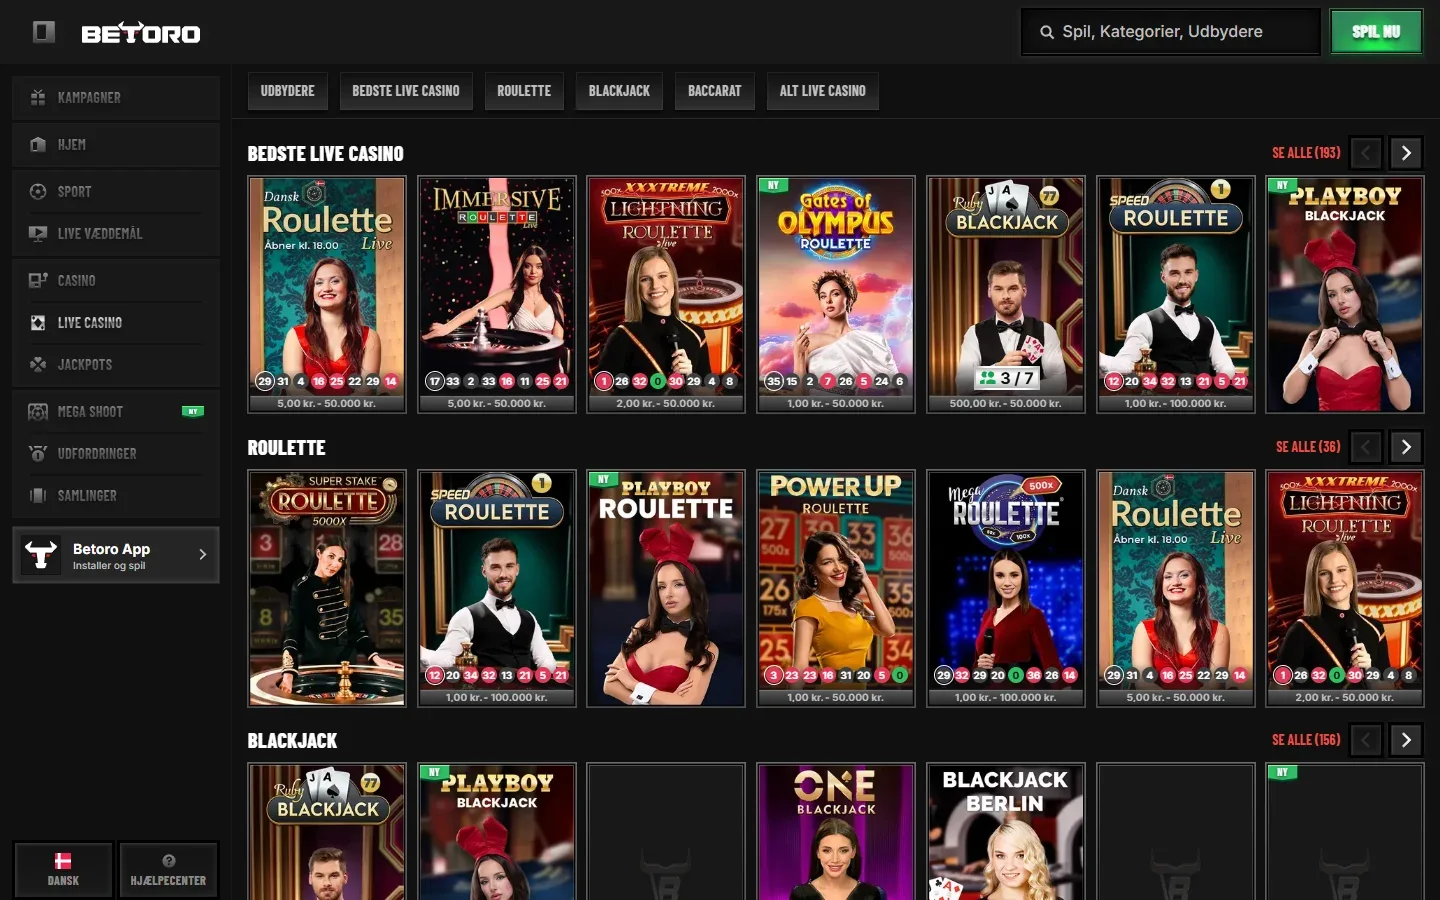Go to previous Bedste Live Casino games
This screenshot has height=900, width=1440.
(x=1366, y=153)
